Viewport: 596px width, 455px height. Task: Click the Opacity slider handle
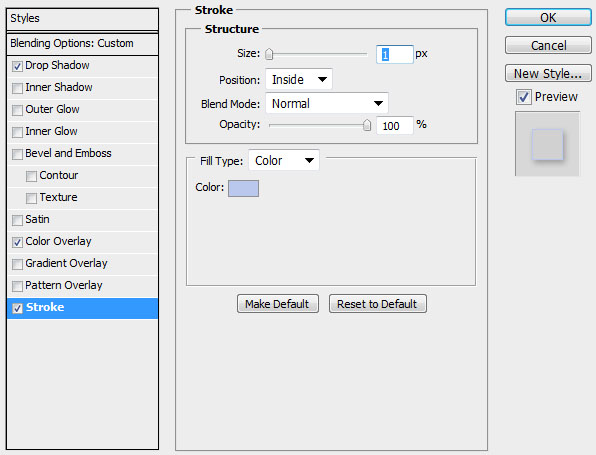367,125
